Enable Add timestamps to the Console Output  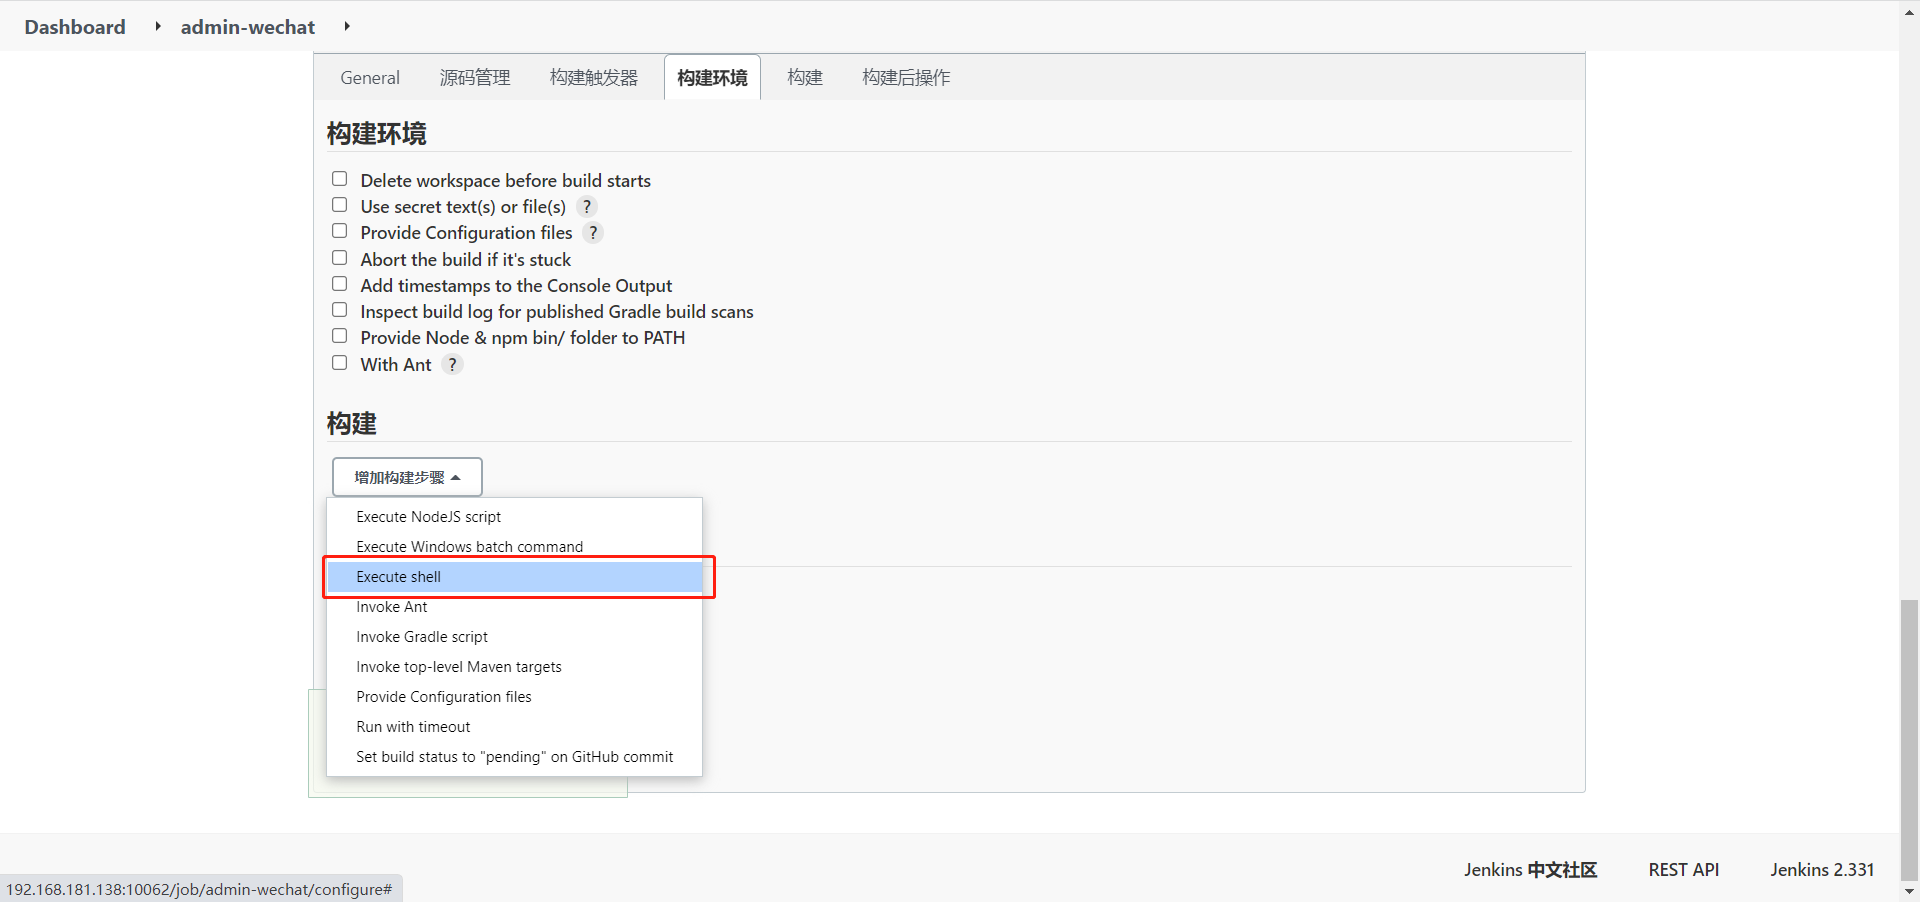(340, 283)
